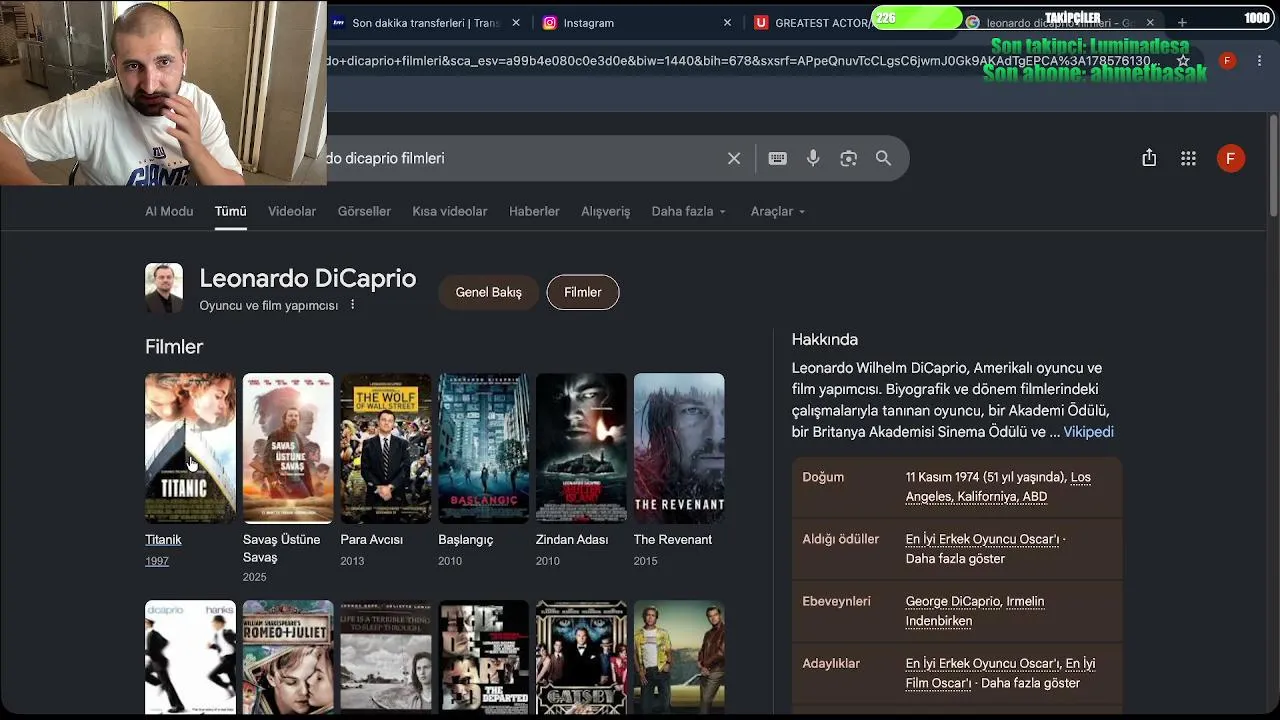Open the Araçlar tools dropdown
The image size is (1280, 720).
pos(778,211)
